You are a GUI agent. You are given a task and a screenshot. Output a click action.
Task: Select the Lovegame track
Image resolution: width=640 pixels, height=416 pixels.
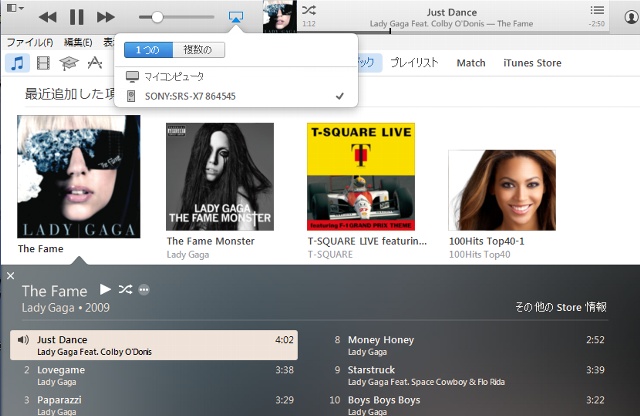point(154,376)
